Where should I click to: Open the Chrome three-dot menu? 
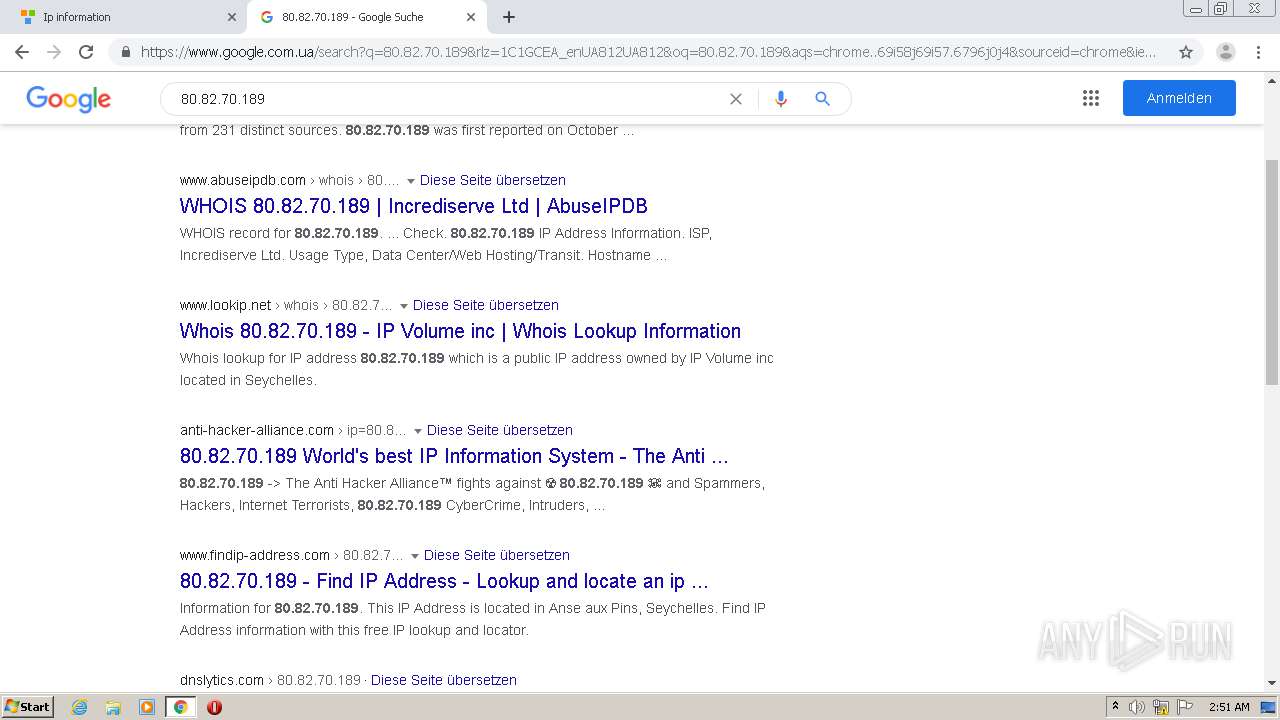click(1258, 52)
